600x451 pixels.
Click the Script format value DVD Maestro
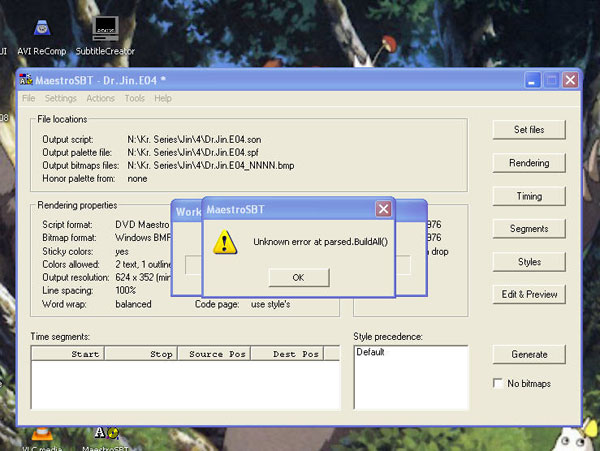click(x=142, y=225)
